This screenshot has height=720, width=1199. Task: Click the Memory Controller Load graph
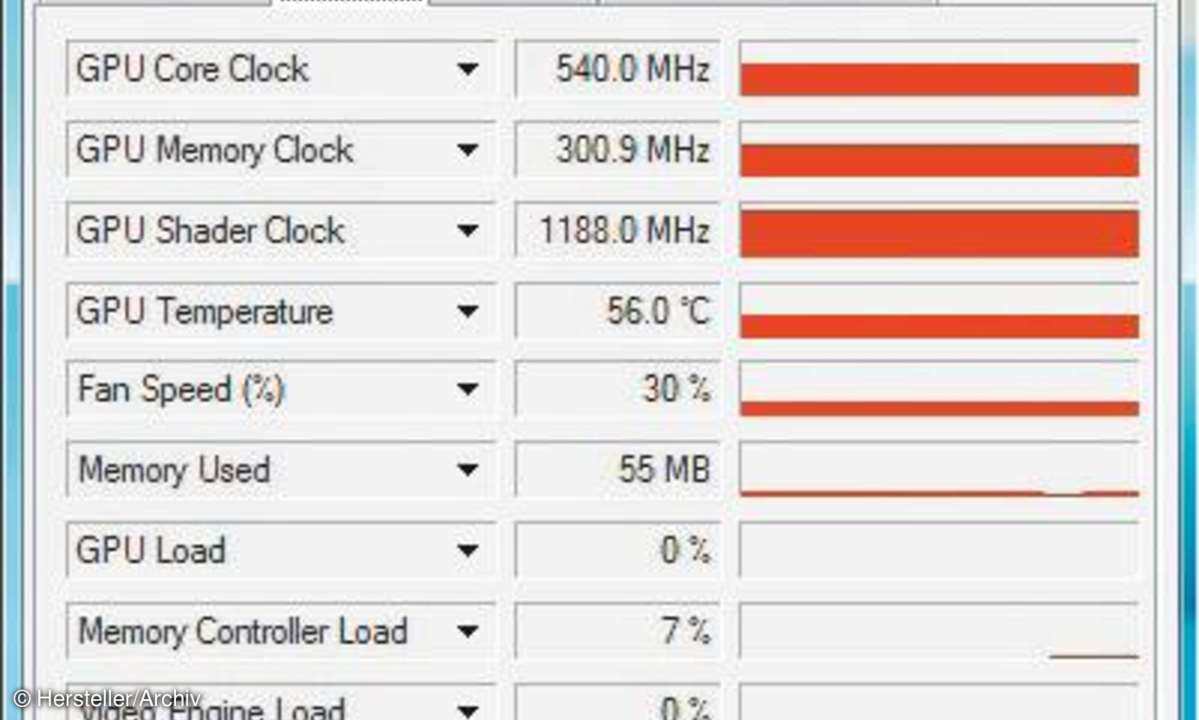(939, 631)
